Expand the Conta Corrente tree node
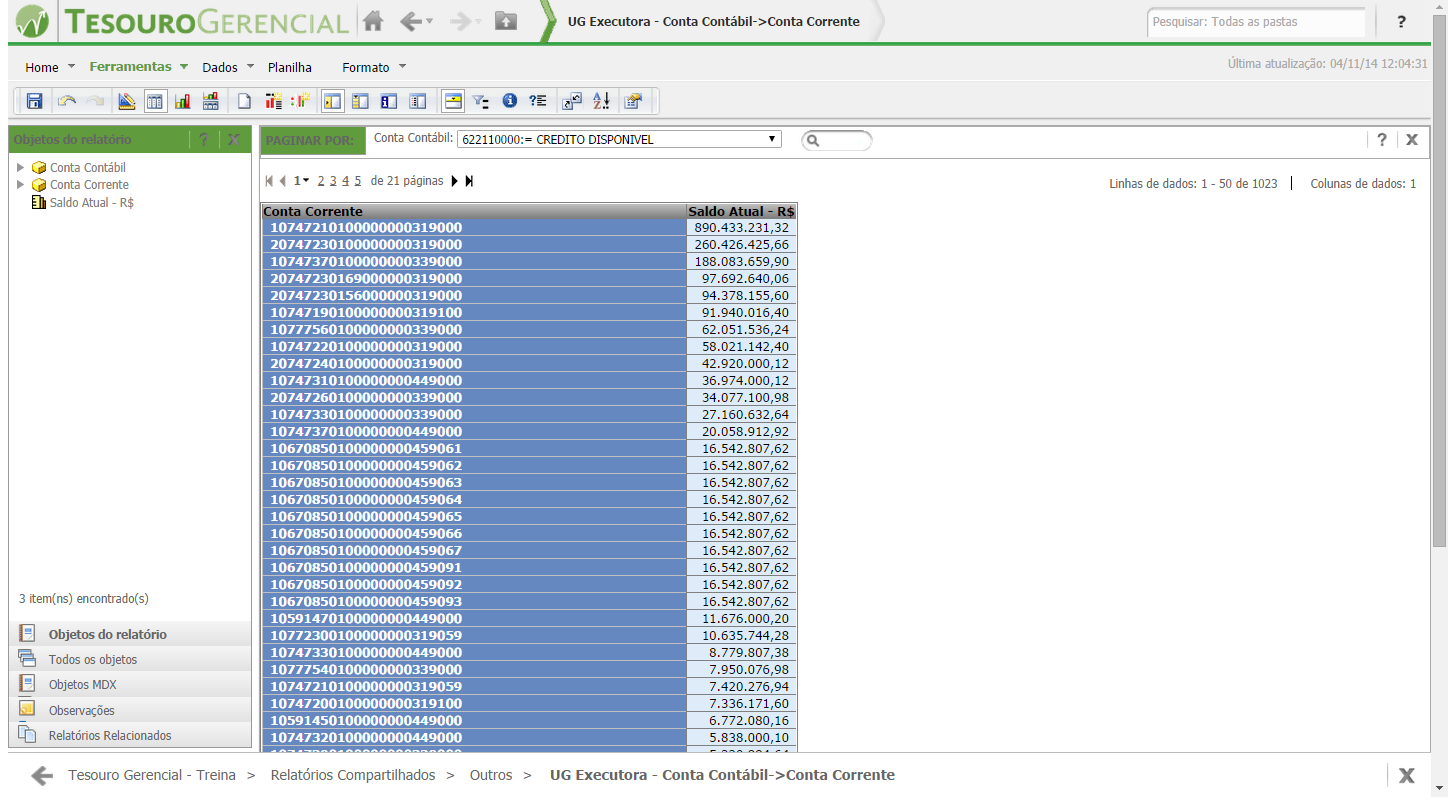1455x804 pixels. point(20,184)
